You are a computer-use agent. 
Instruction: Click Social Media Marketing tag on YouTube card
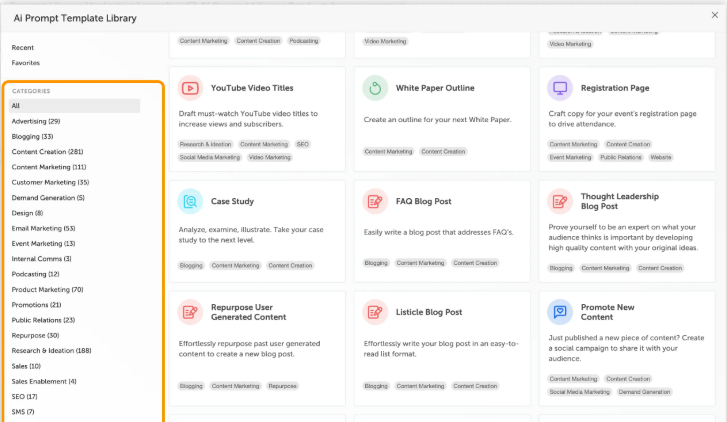coord(210,157)
